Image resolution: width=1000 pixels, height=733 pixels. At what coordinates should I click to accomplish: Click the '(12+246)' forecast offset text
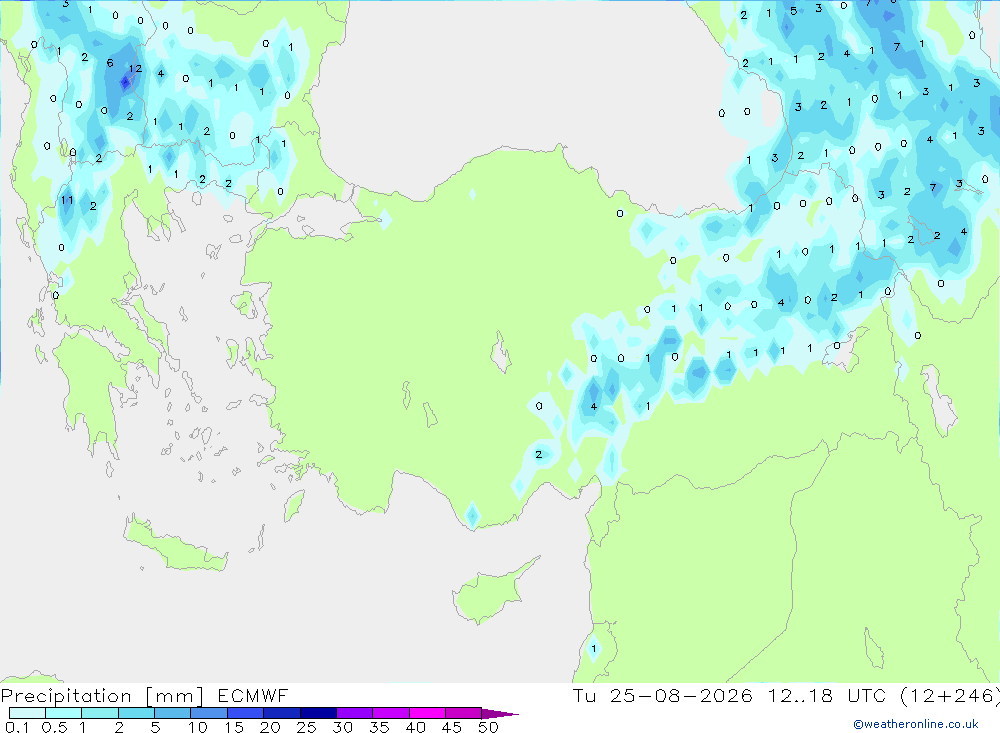click(950, 695)
